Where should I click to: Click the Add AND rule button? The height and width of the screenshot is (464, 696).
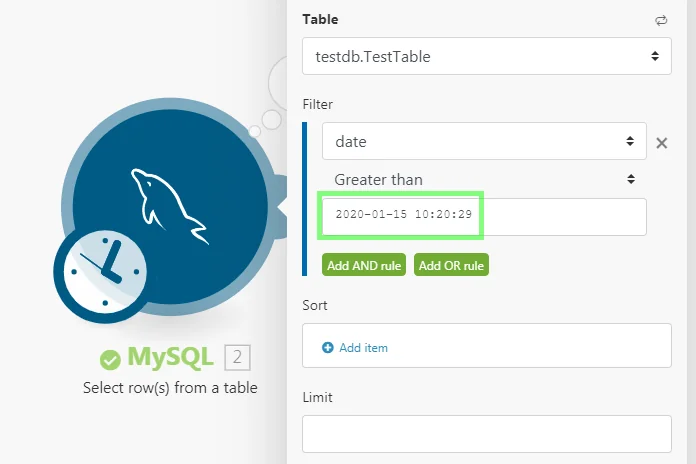click(364, 265)
